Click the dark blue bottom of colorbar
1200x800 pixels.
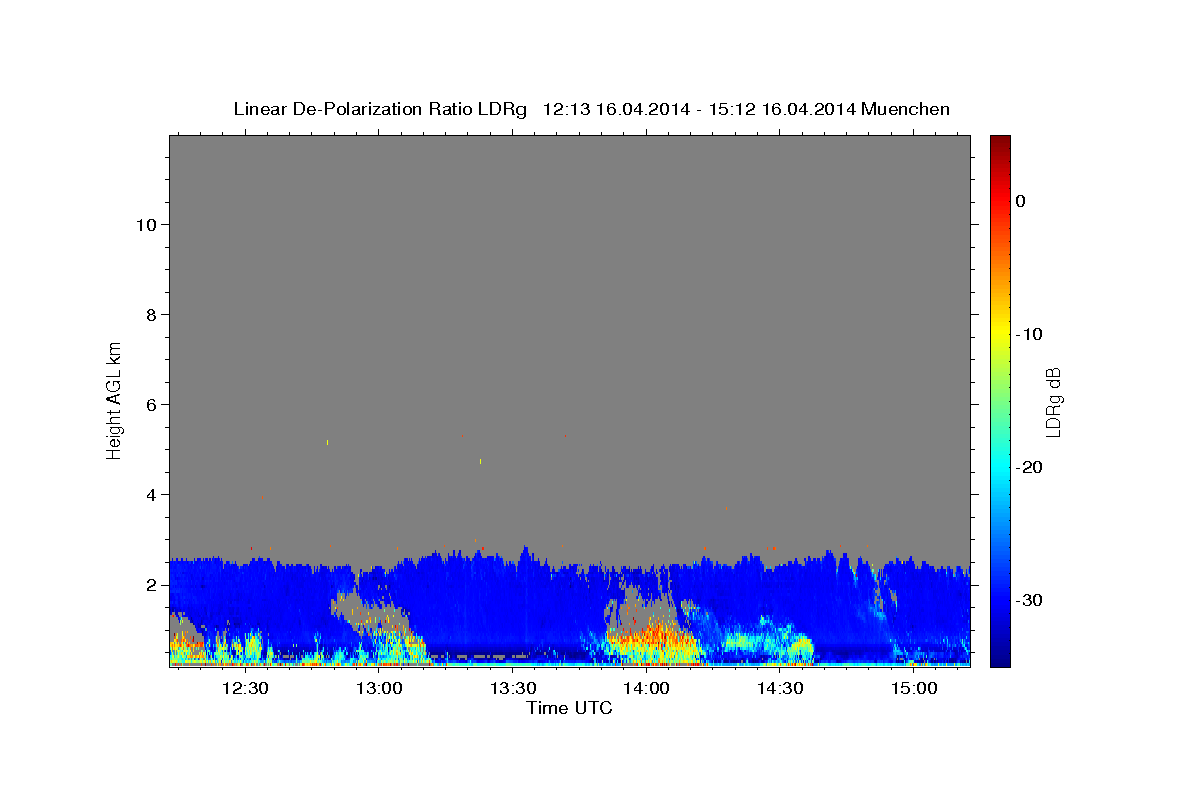(x=1000, y=655)
